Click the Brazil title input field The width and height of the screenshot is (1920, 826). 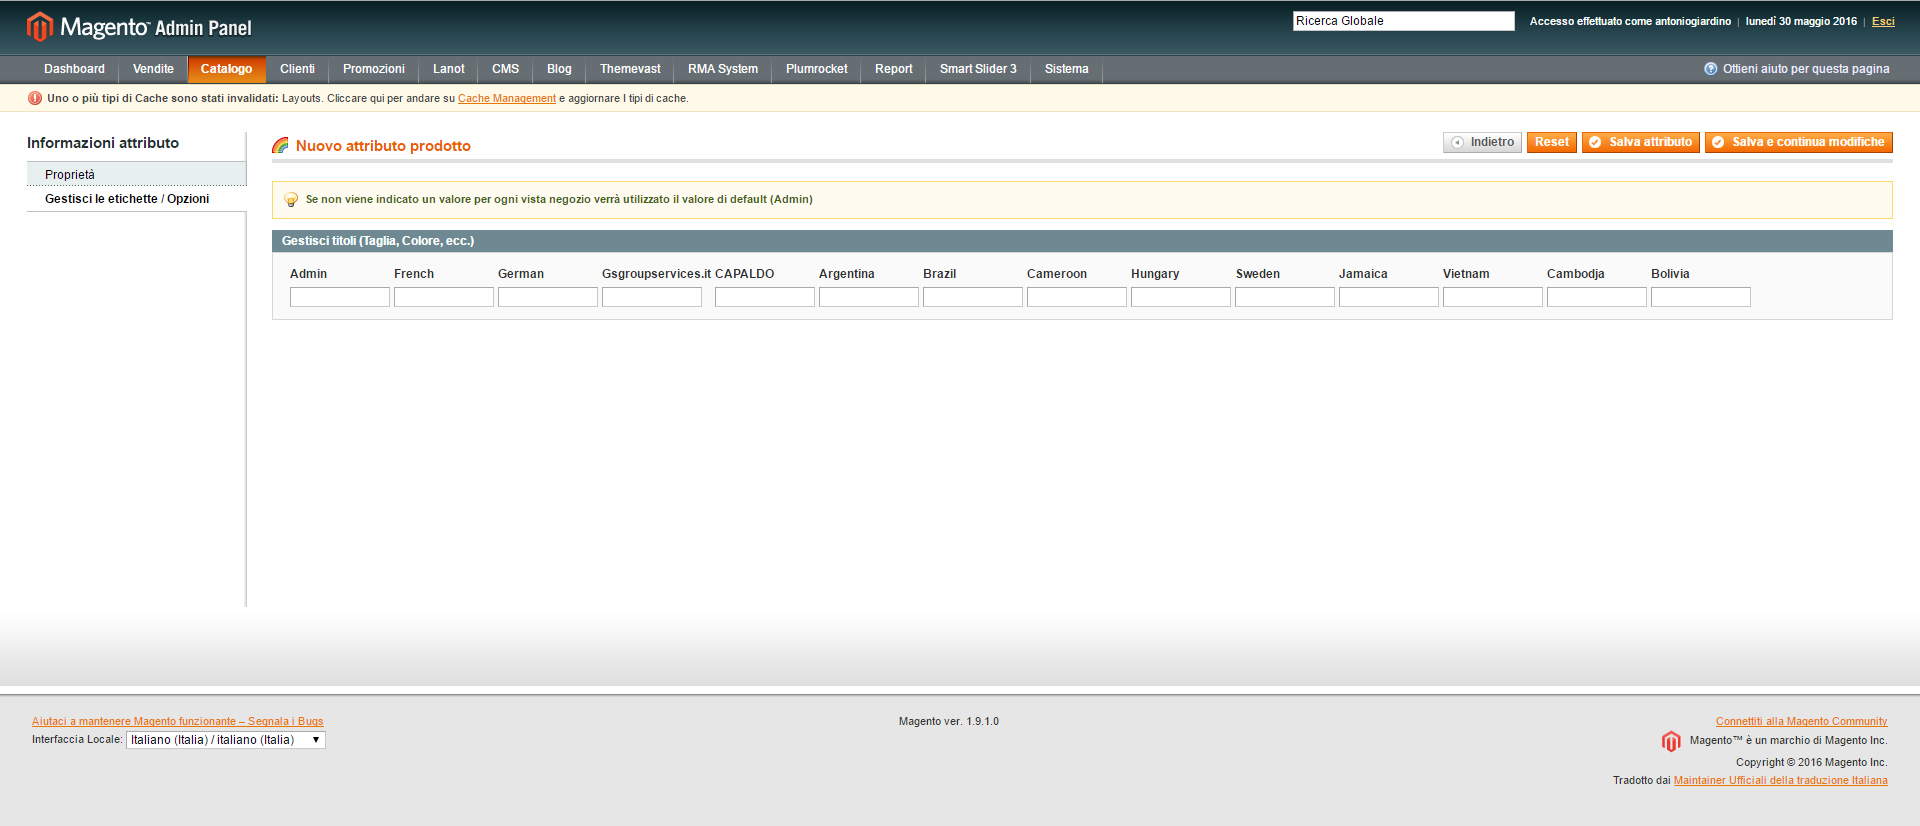pyautogui.click(x=973, y=297)
